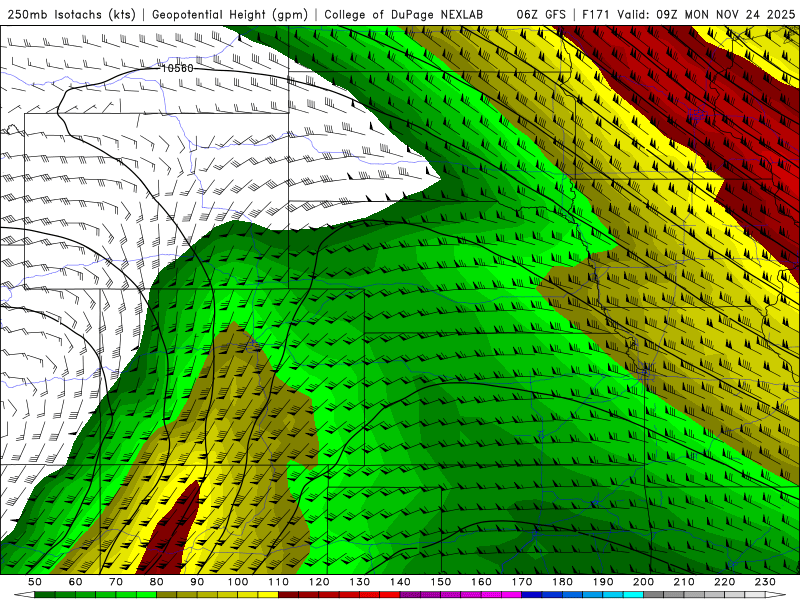Select the bright red swatch just before 140
Image resolution: width=800 pixels, height=600 pixels.
click(x=389, y=595)
